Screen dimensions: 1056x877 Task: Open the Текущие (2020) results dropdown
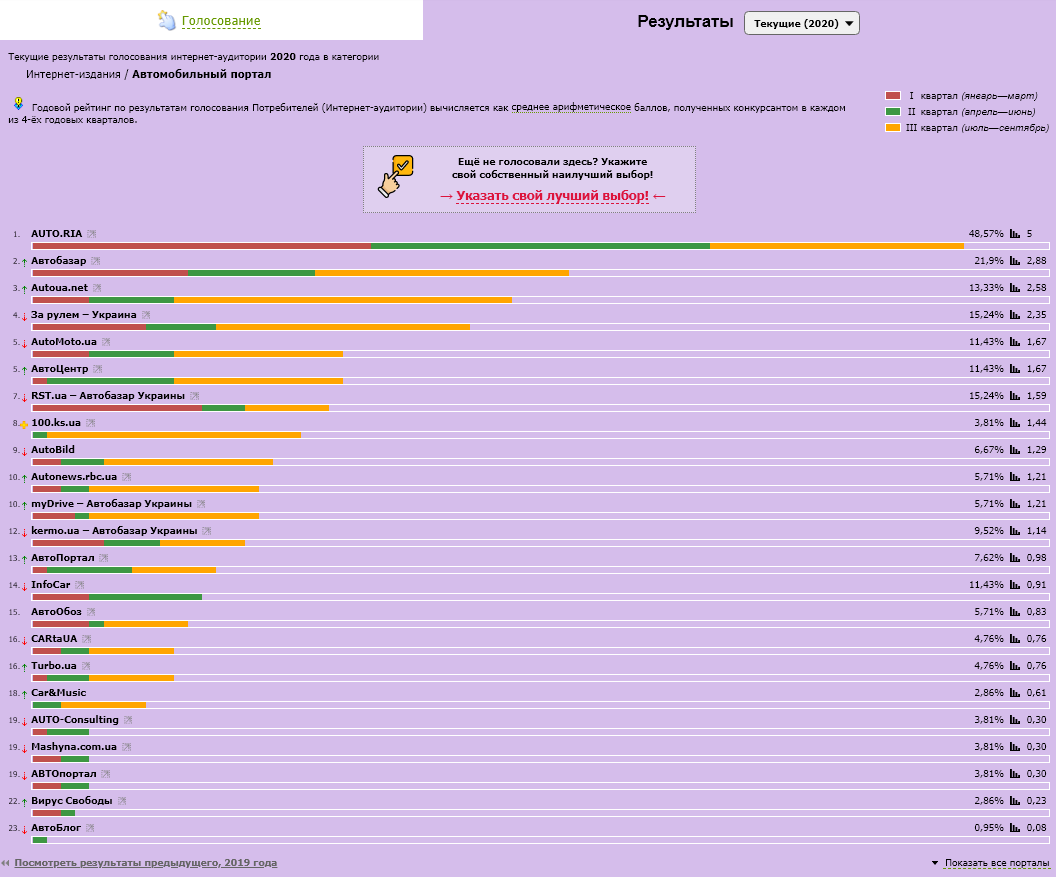pyautogui.click(x=801, y=23)
